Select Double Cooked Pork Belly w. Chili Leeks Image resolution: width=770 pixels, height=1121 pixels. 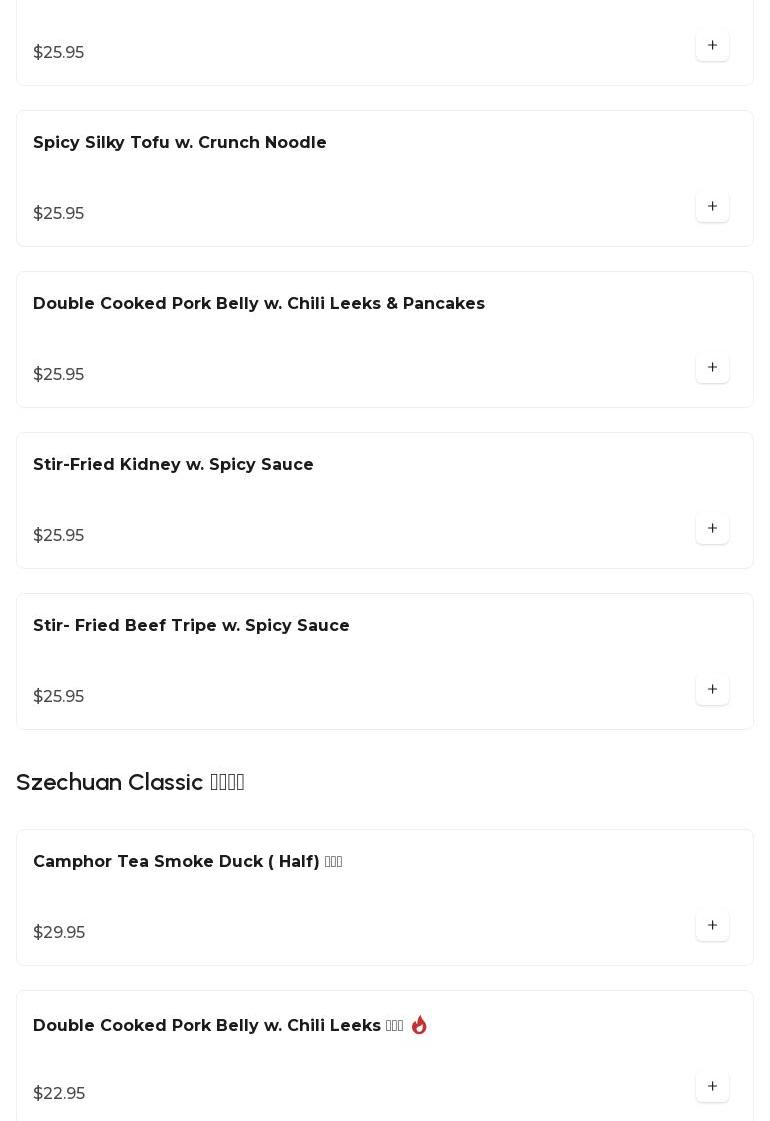[218, 1025]
